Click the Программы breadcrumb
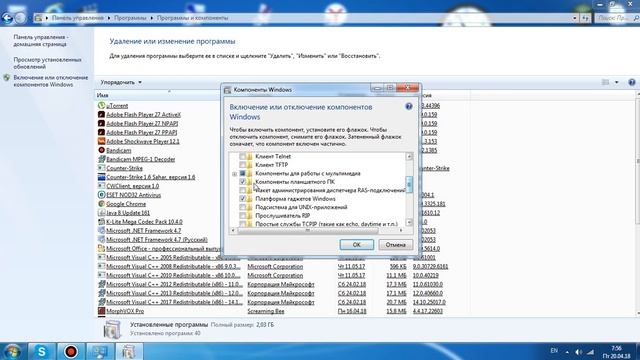 click(x=130, y=18)
